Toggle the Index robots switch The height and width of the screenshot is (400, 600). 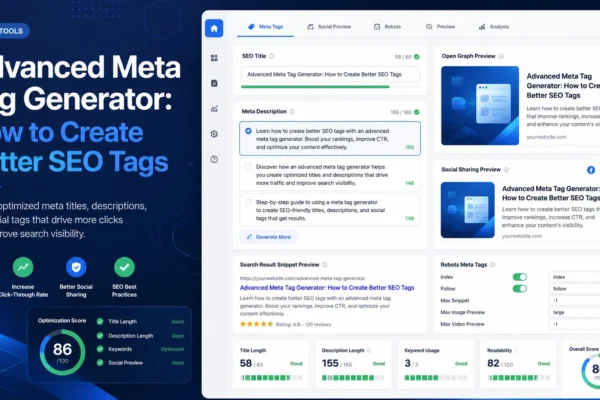tap(520, 277)
